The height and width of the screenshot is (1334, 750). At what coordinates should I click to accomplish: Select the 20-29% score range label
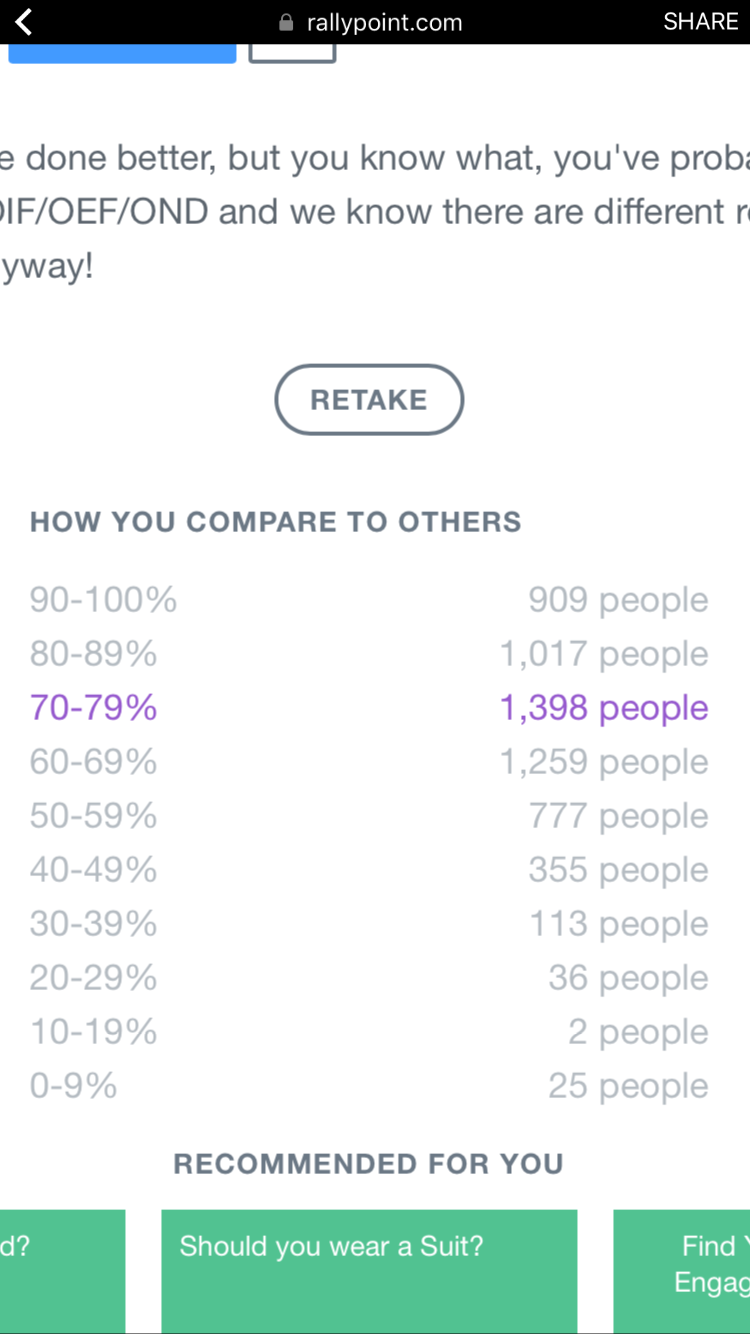(x=93, y=978)
